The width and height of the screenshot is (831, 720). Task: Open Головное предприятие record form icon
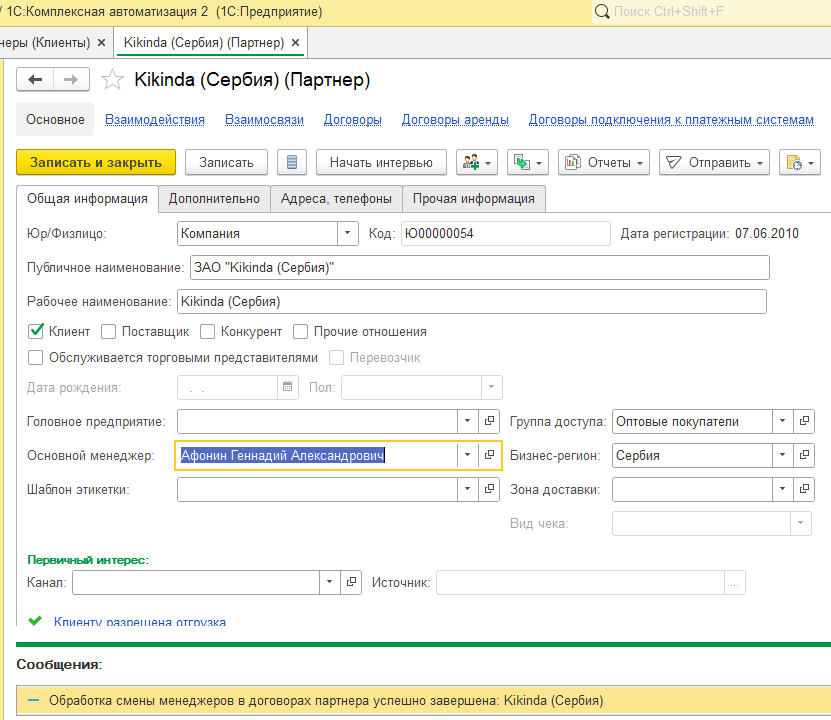489,421
